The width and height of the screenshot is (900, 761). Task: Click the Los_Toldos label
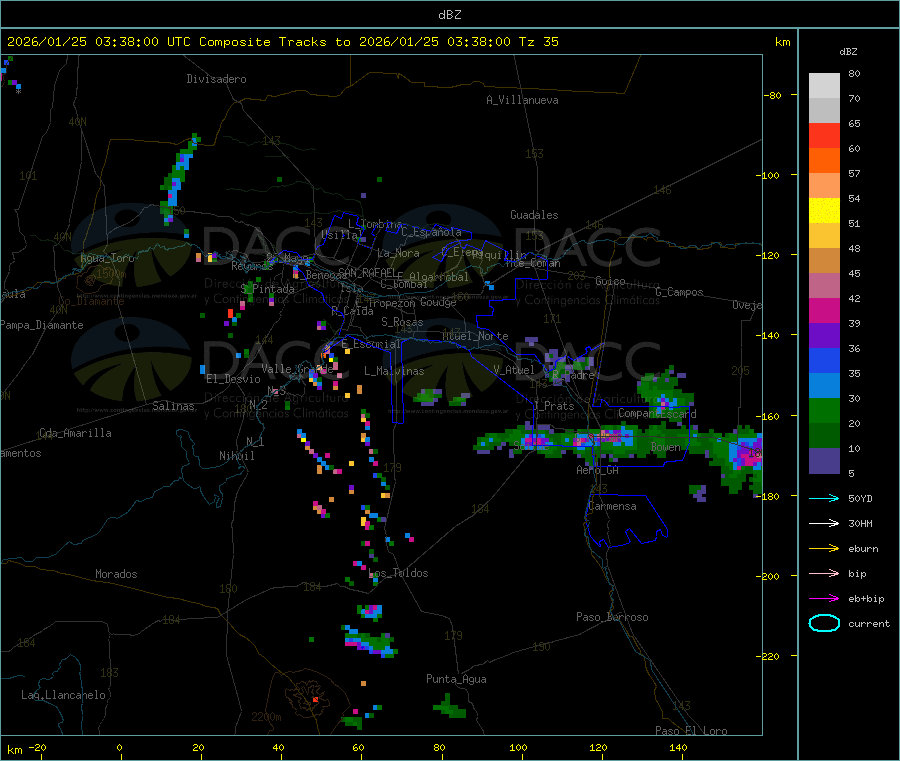398,573
